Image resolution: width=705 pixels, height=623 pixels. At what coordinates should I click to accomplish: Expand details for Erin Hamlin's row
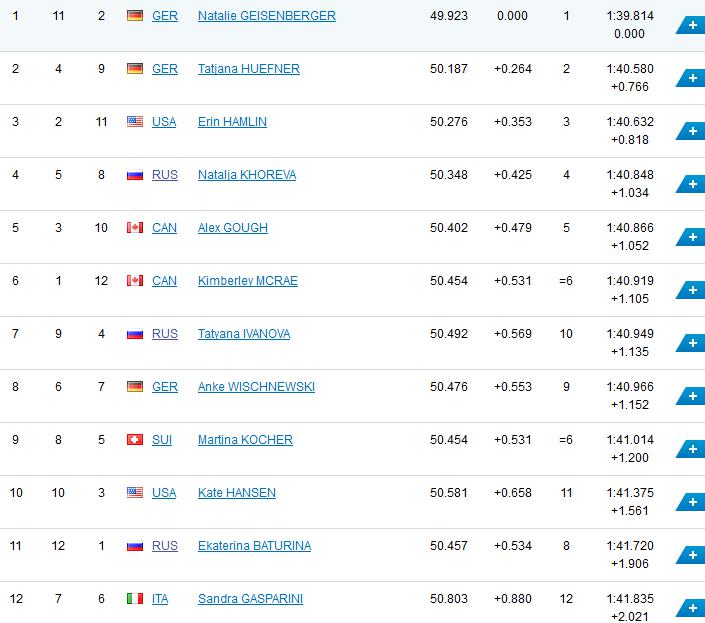[x=691, y=131]
